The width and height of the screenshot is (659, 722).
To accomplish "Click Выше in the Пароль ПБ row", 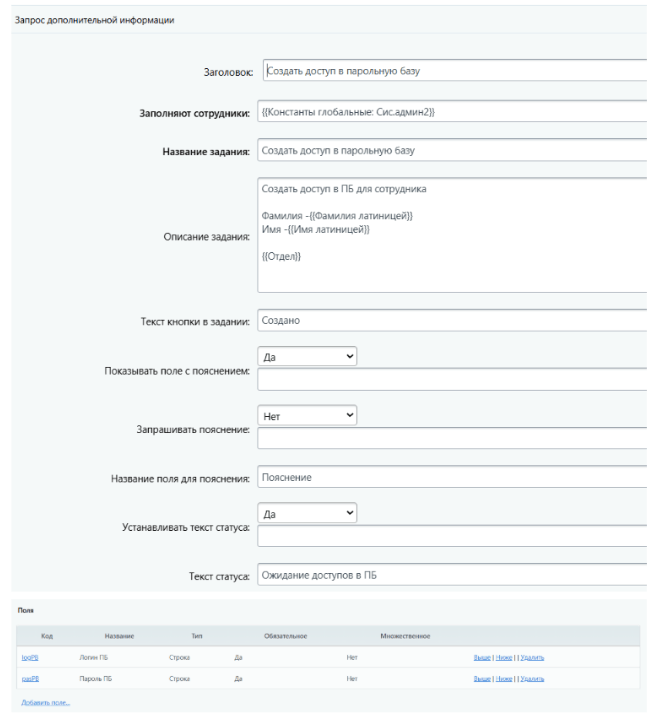I will [482, 679].
